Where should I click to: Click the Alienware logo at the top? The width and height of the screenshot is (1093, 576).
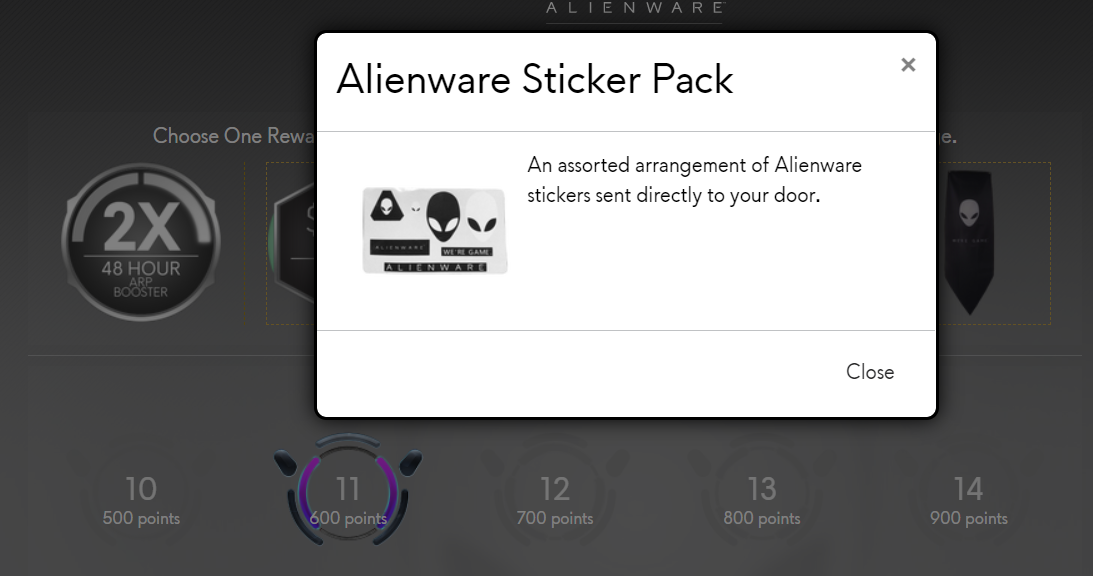(634, 9)
